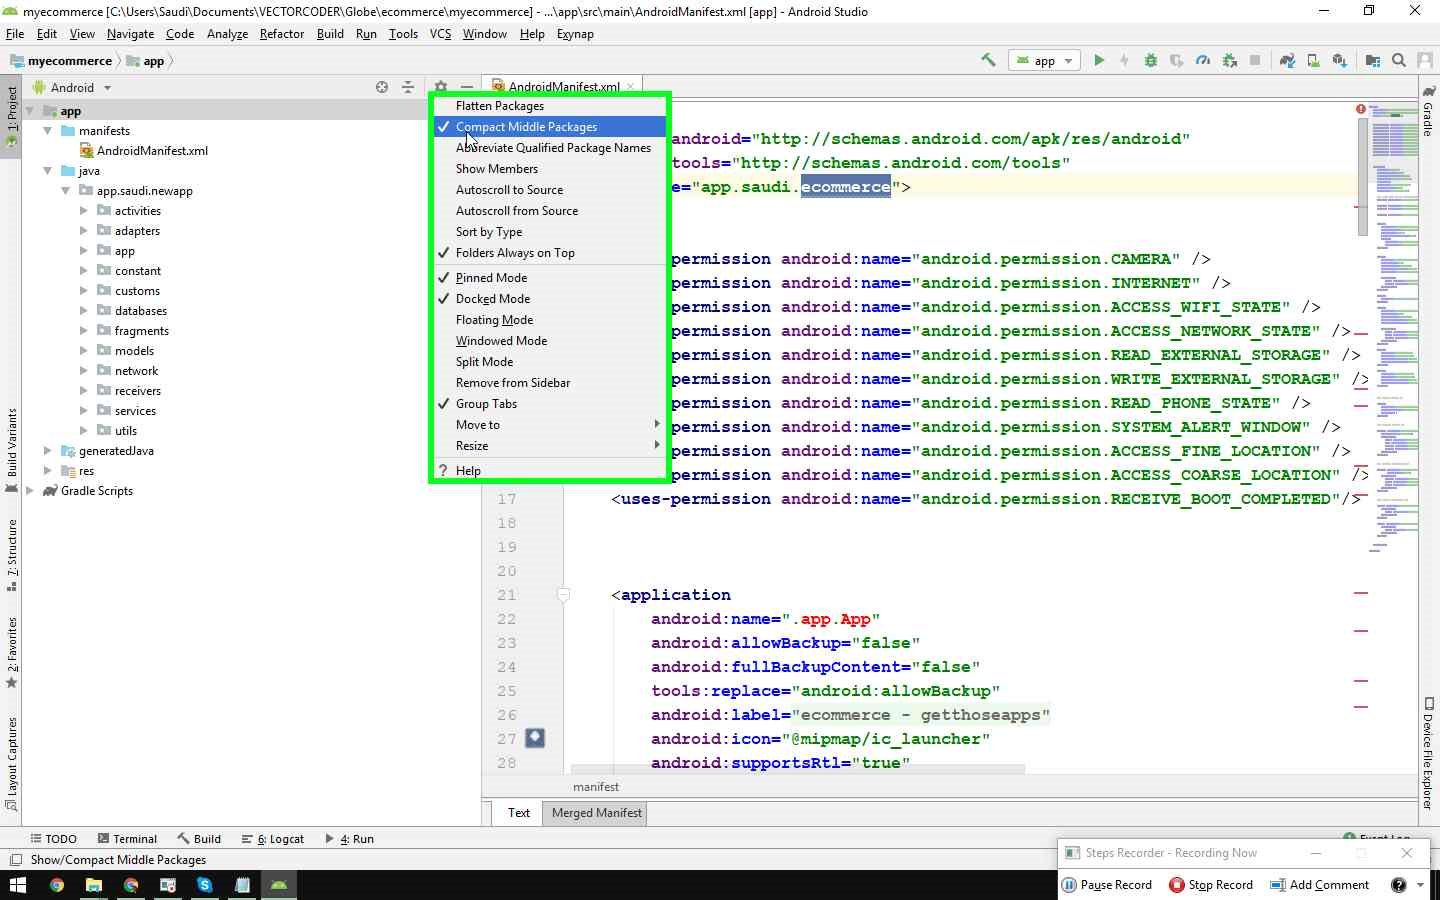The height and width of the screenshot is (900, 1440).
Task: Click tool window quick access icon bottom-left
Action: [x=15, y=860]
